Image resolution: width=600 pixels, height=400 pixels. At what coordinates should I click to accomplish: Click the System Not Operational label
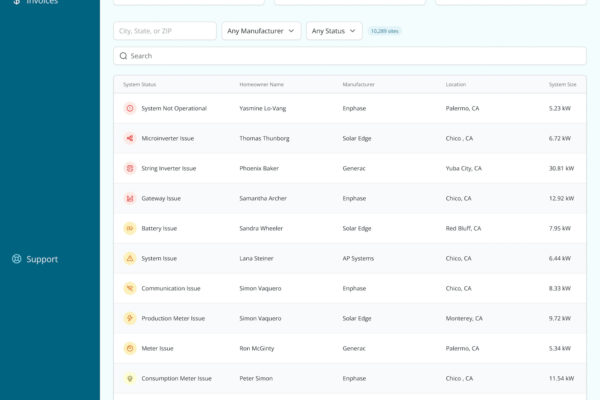(174, 108)
